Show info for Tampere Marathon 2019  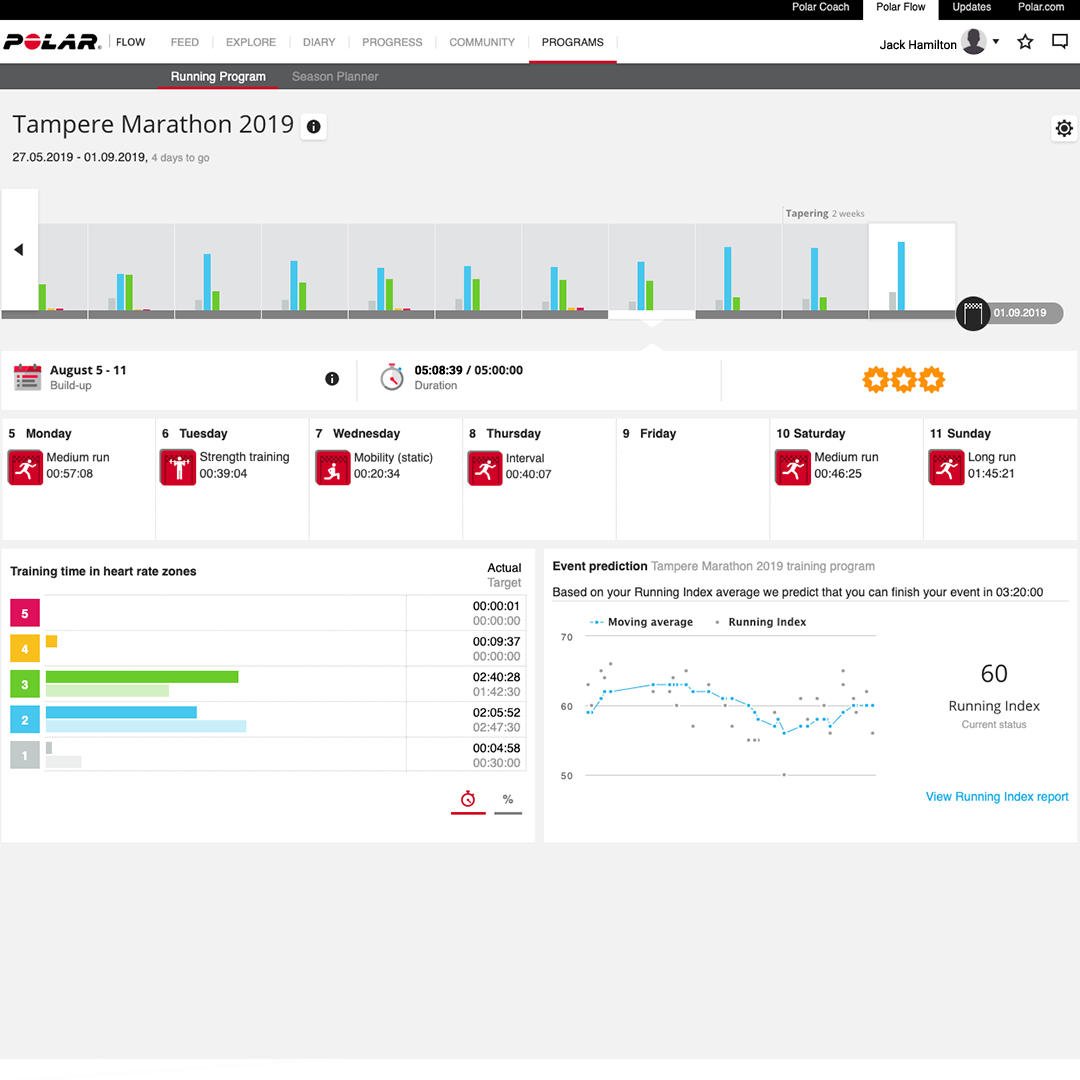313,127
